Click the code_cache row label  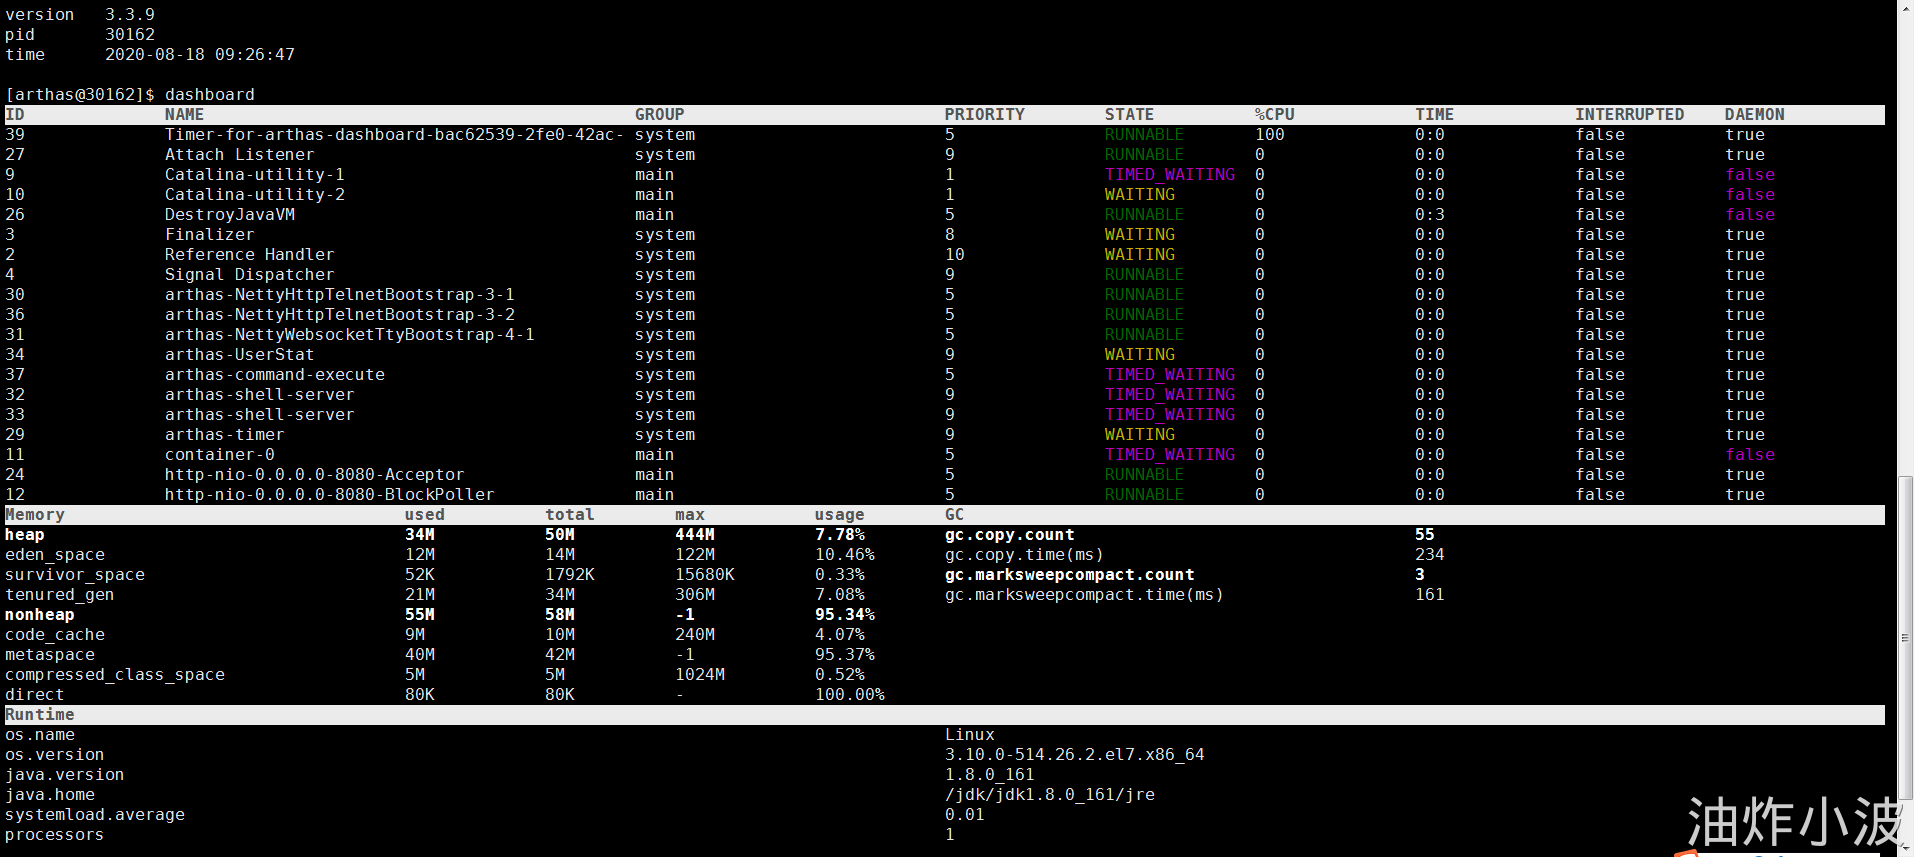tap(55, 635)
